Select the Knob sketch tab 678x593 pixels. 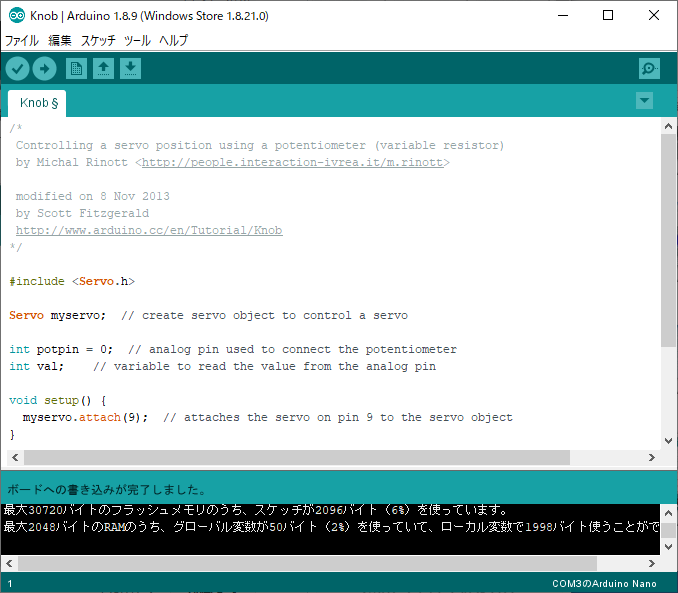37,103
